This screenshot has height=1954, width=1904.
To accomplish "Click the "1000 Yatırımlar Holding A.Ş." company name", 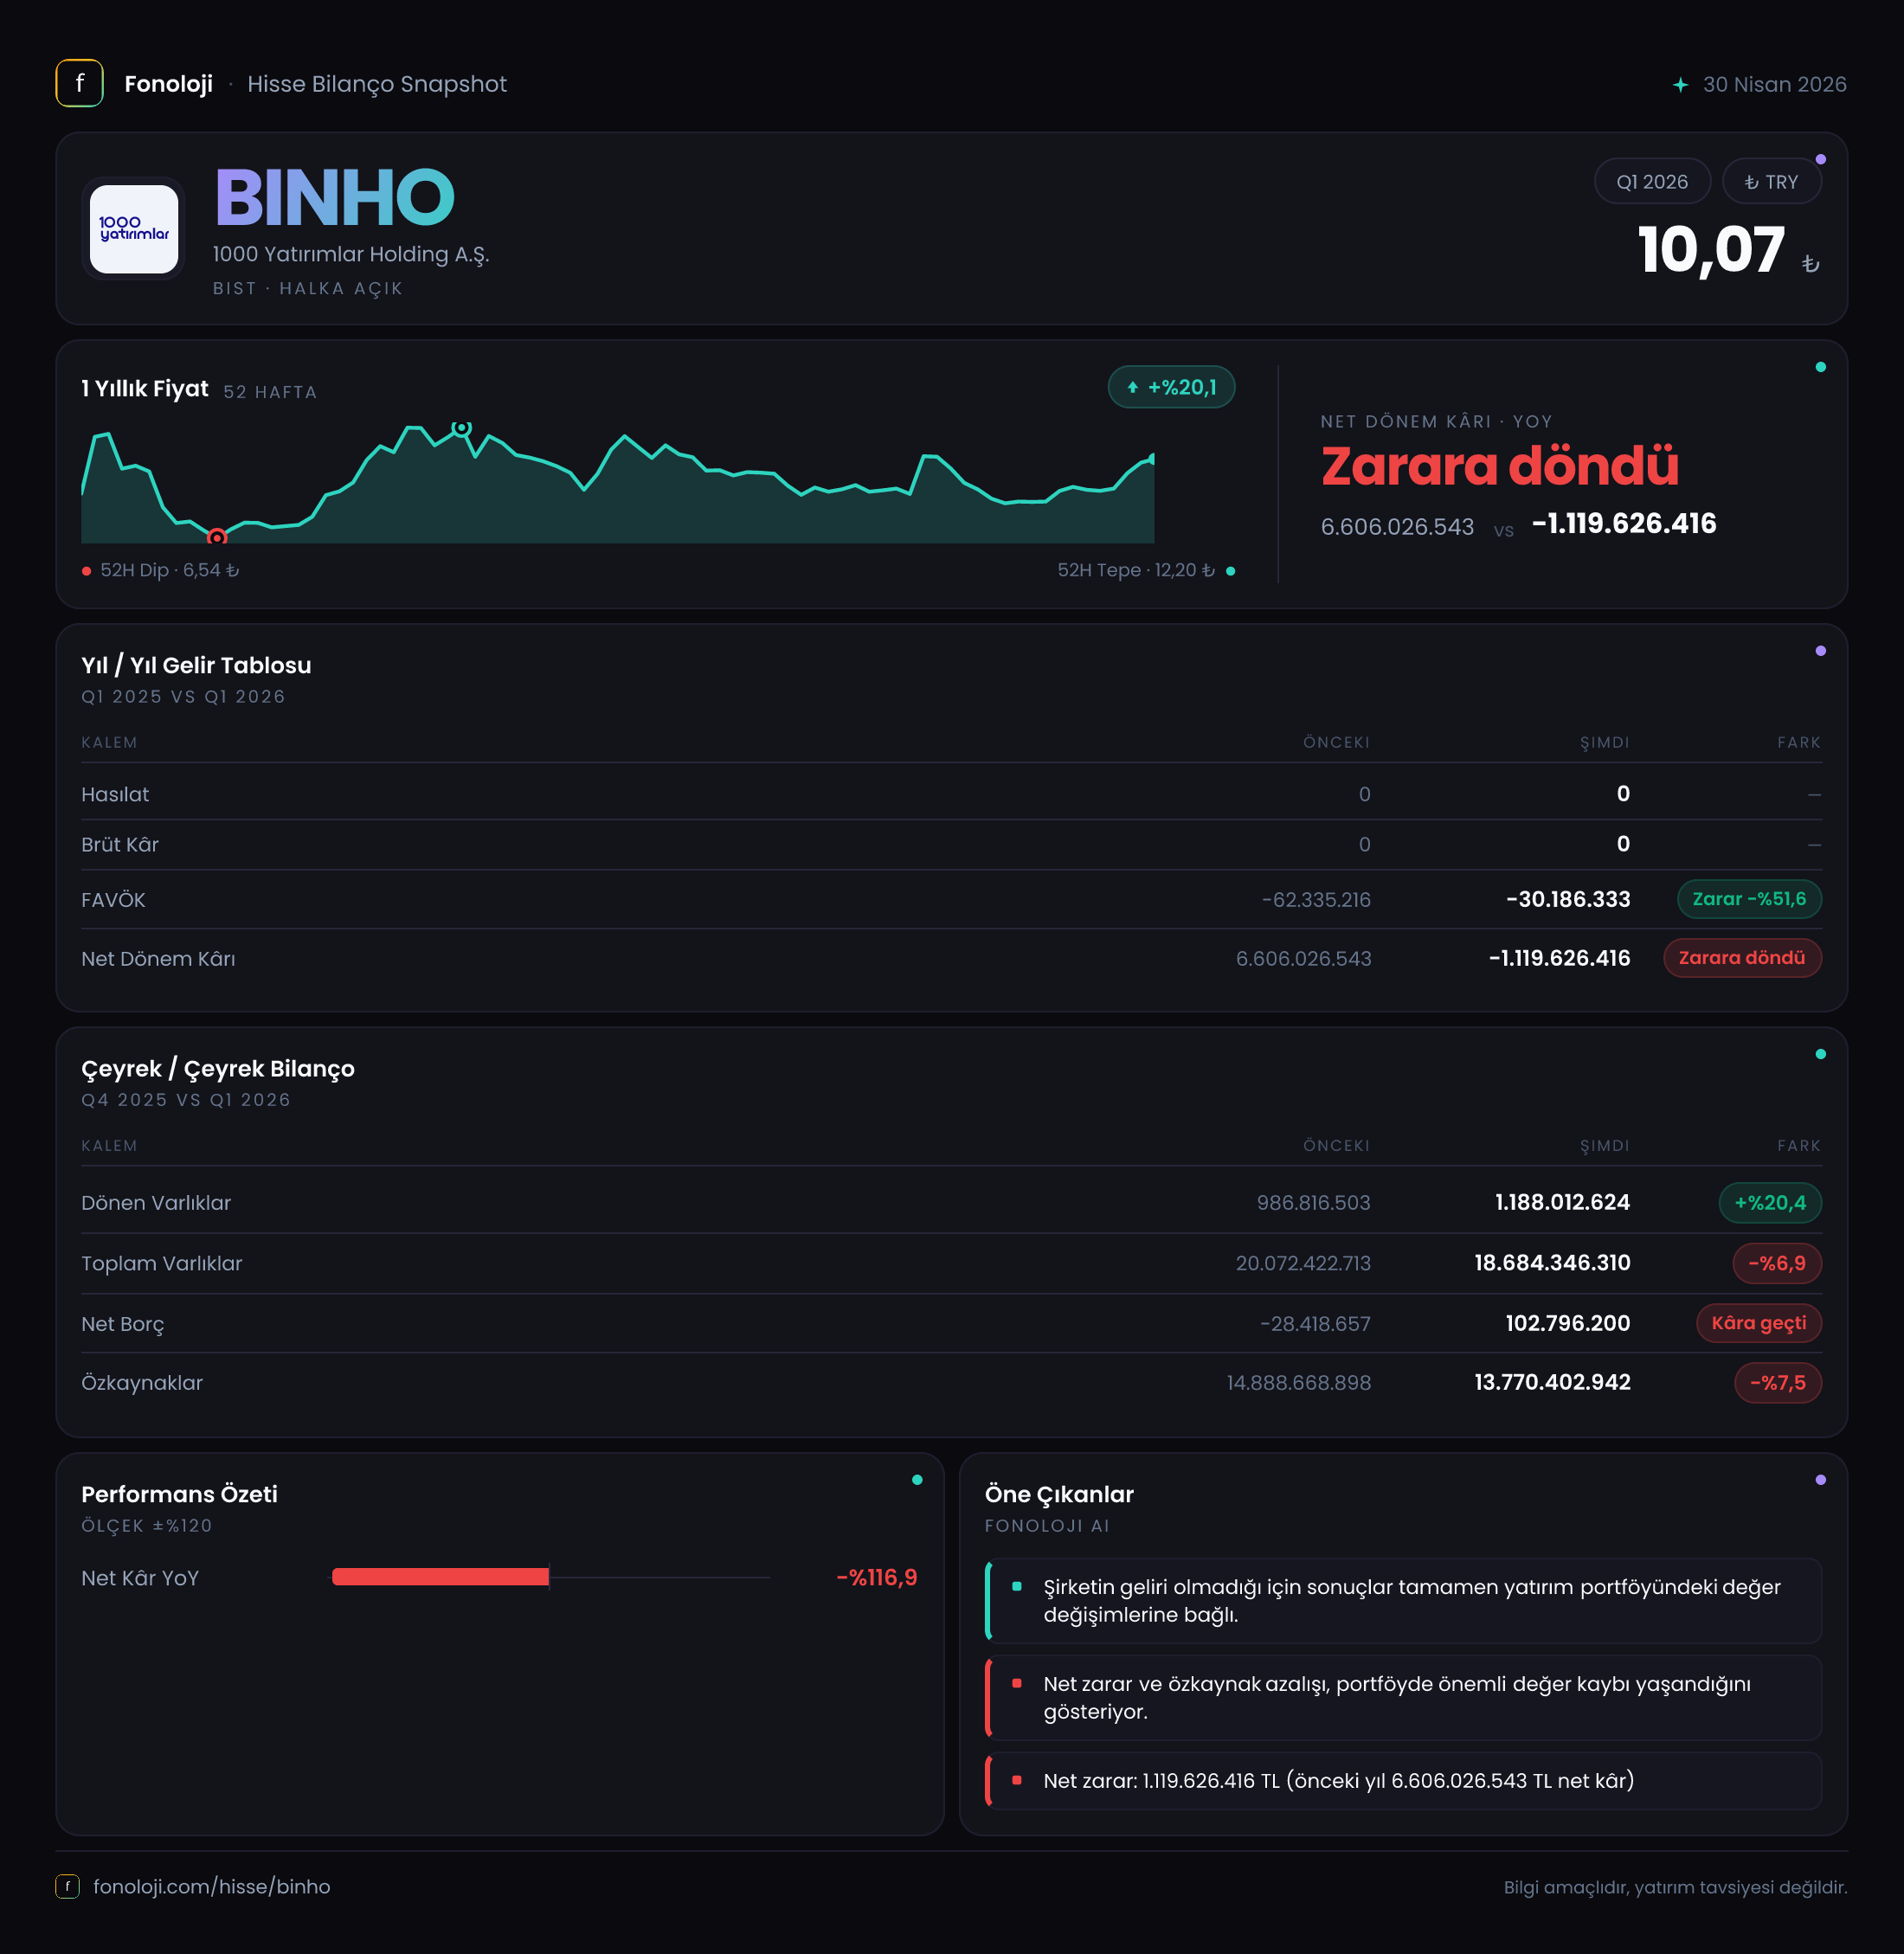I will [x=351, y=255].
